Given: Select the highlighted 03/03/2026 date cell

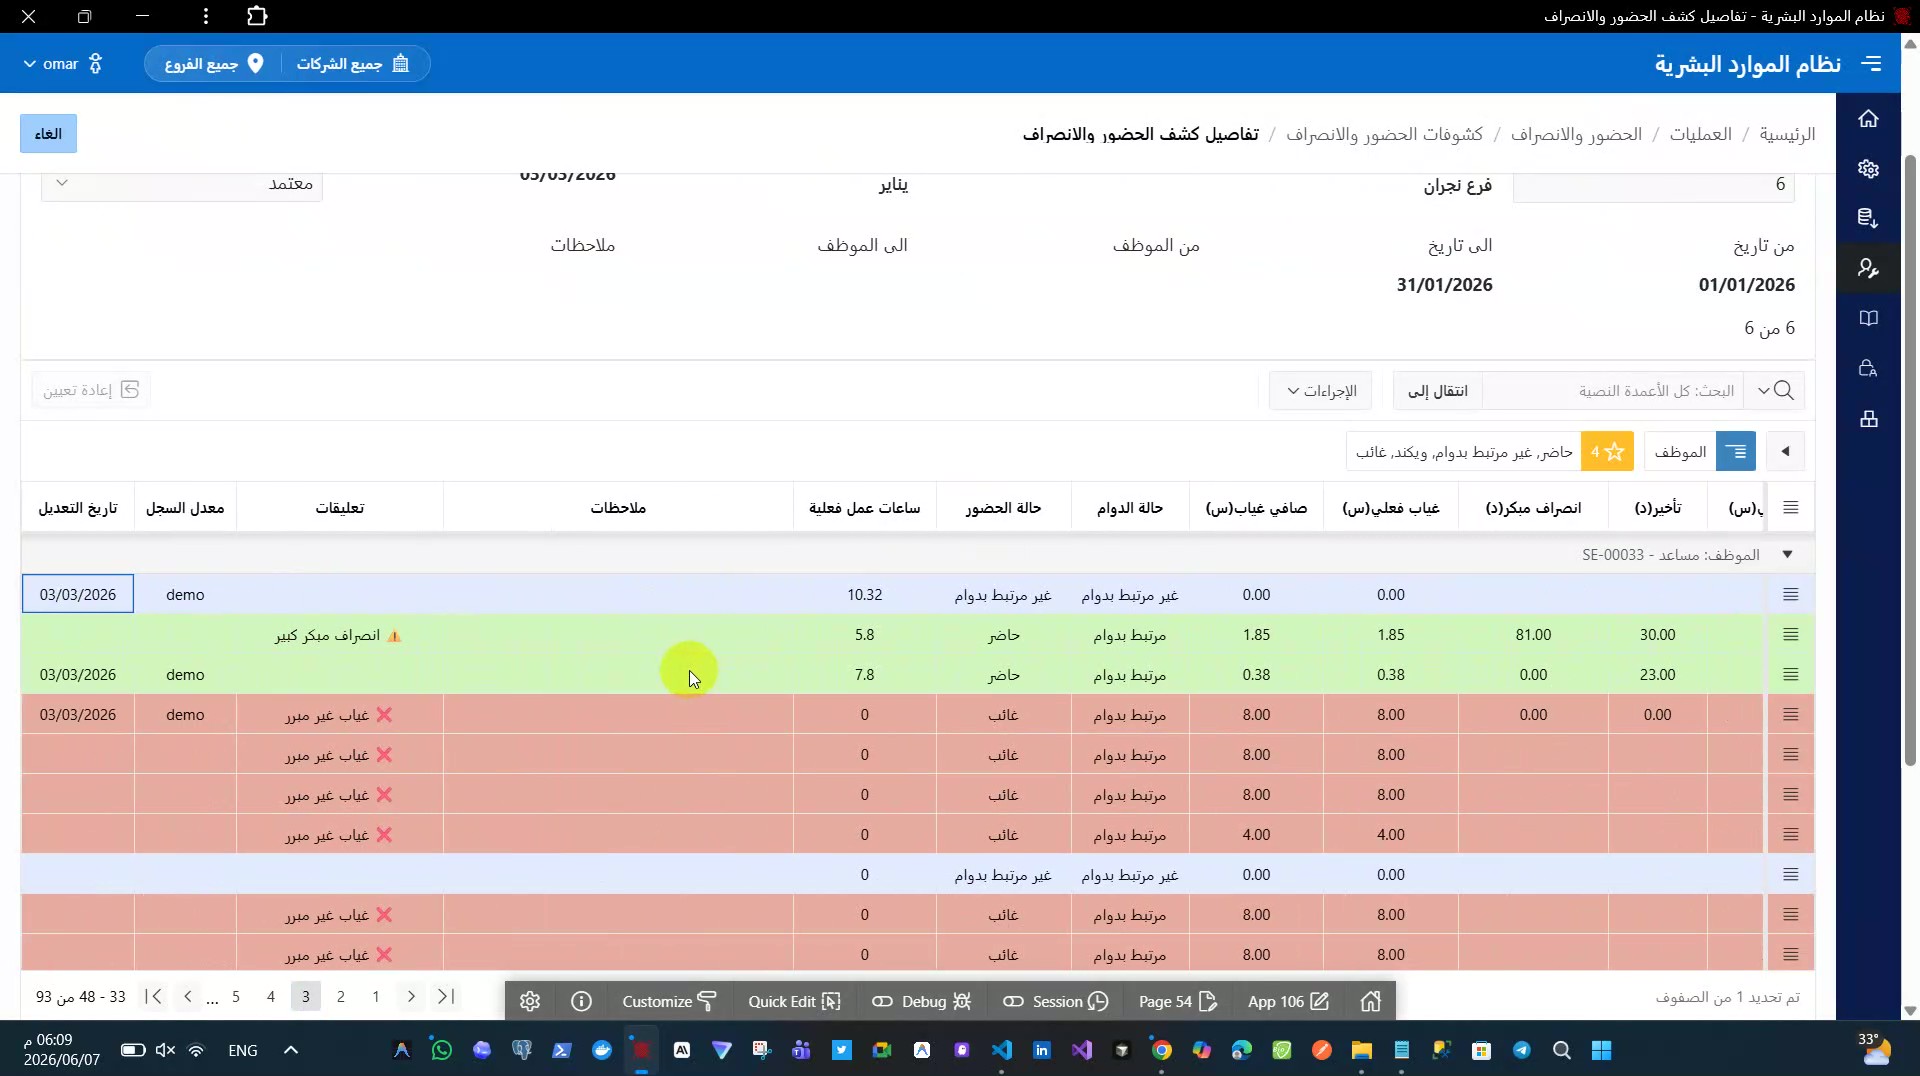Looking at the screenshot, I should [78, 595].
